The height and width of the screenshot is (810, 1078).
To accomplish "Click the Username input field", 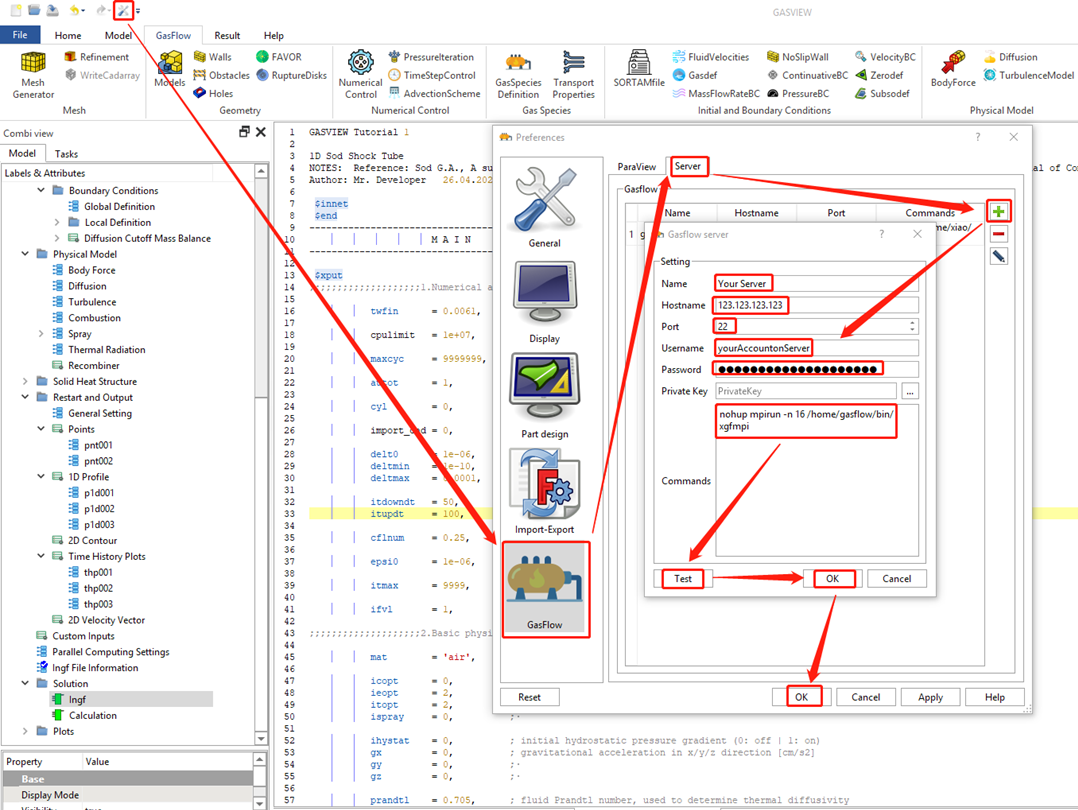I will click(816, 348).
